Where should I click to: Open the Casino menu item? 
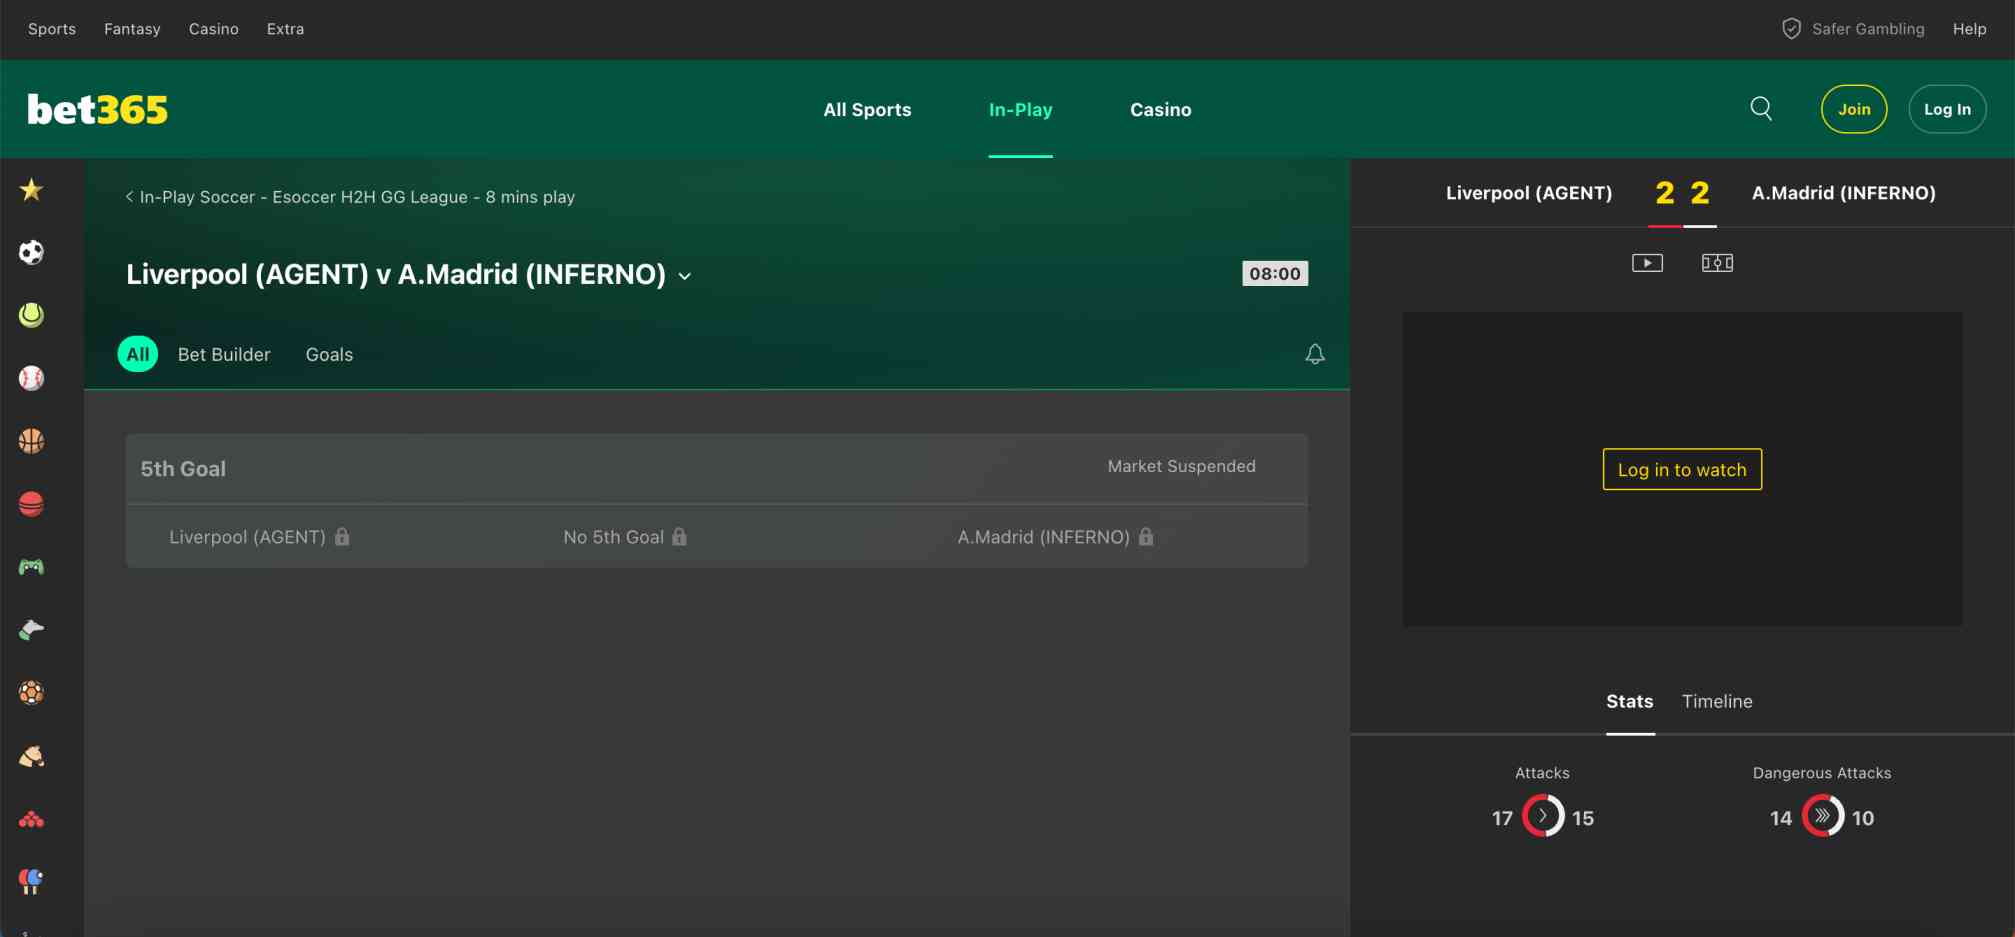(1160, 109)
